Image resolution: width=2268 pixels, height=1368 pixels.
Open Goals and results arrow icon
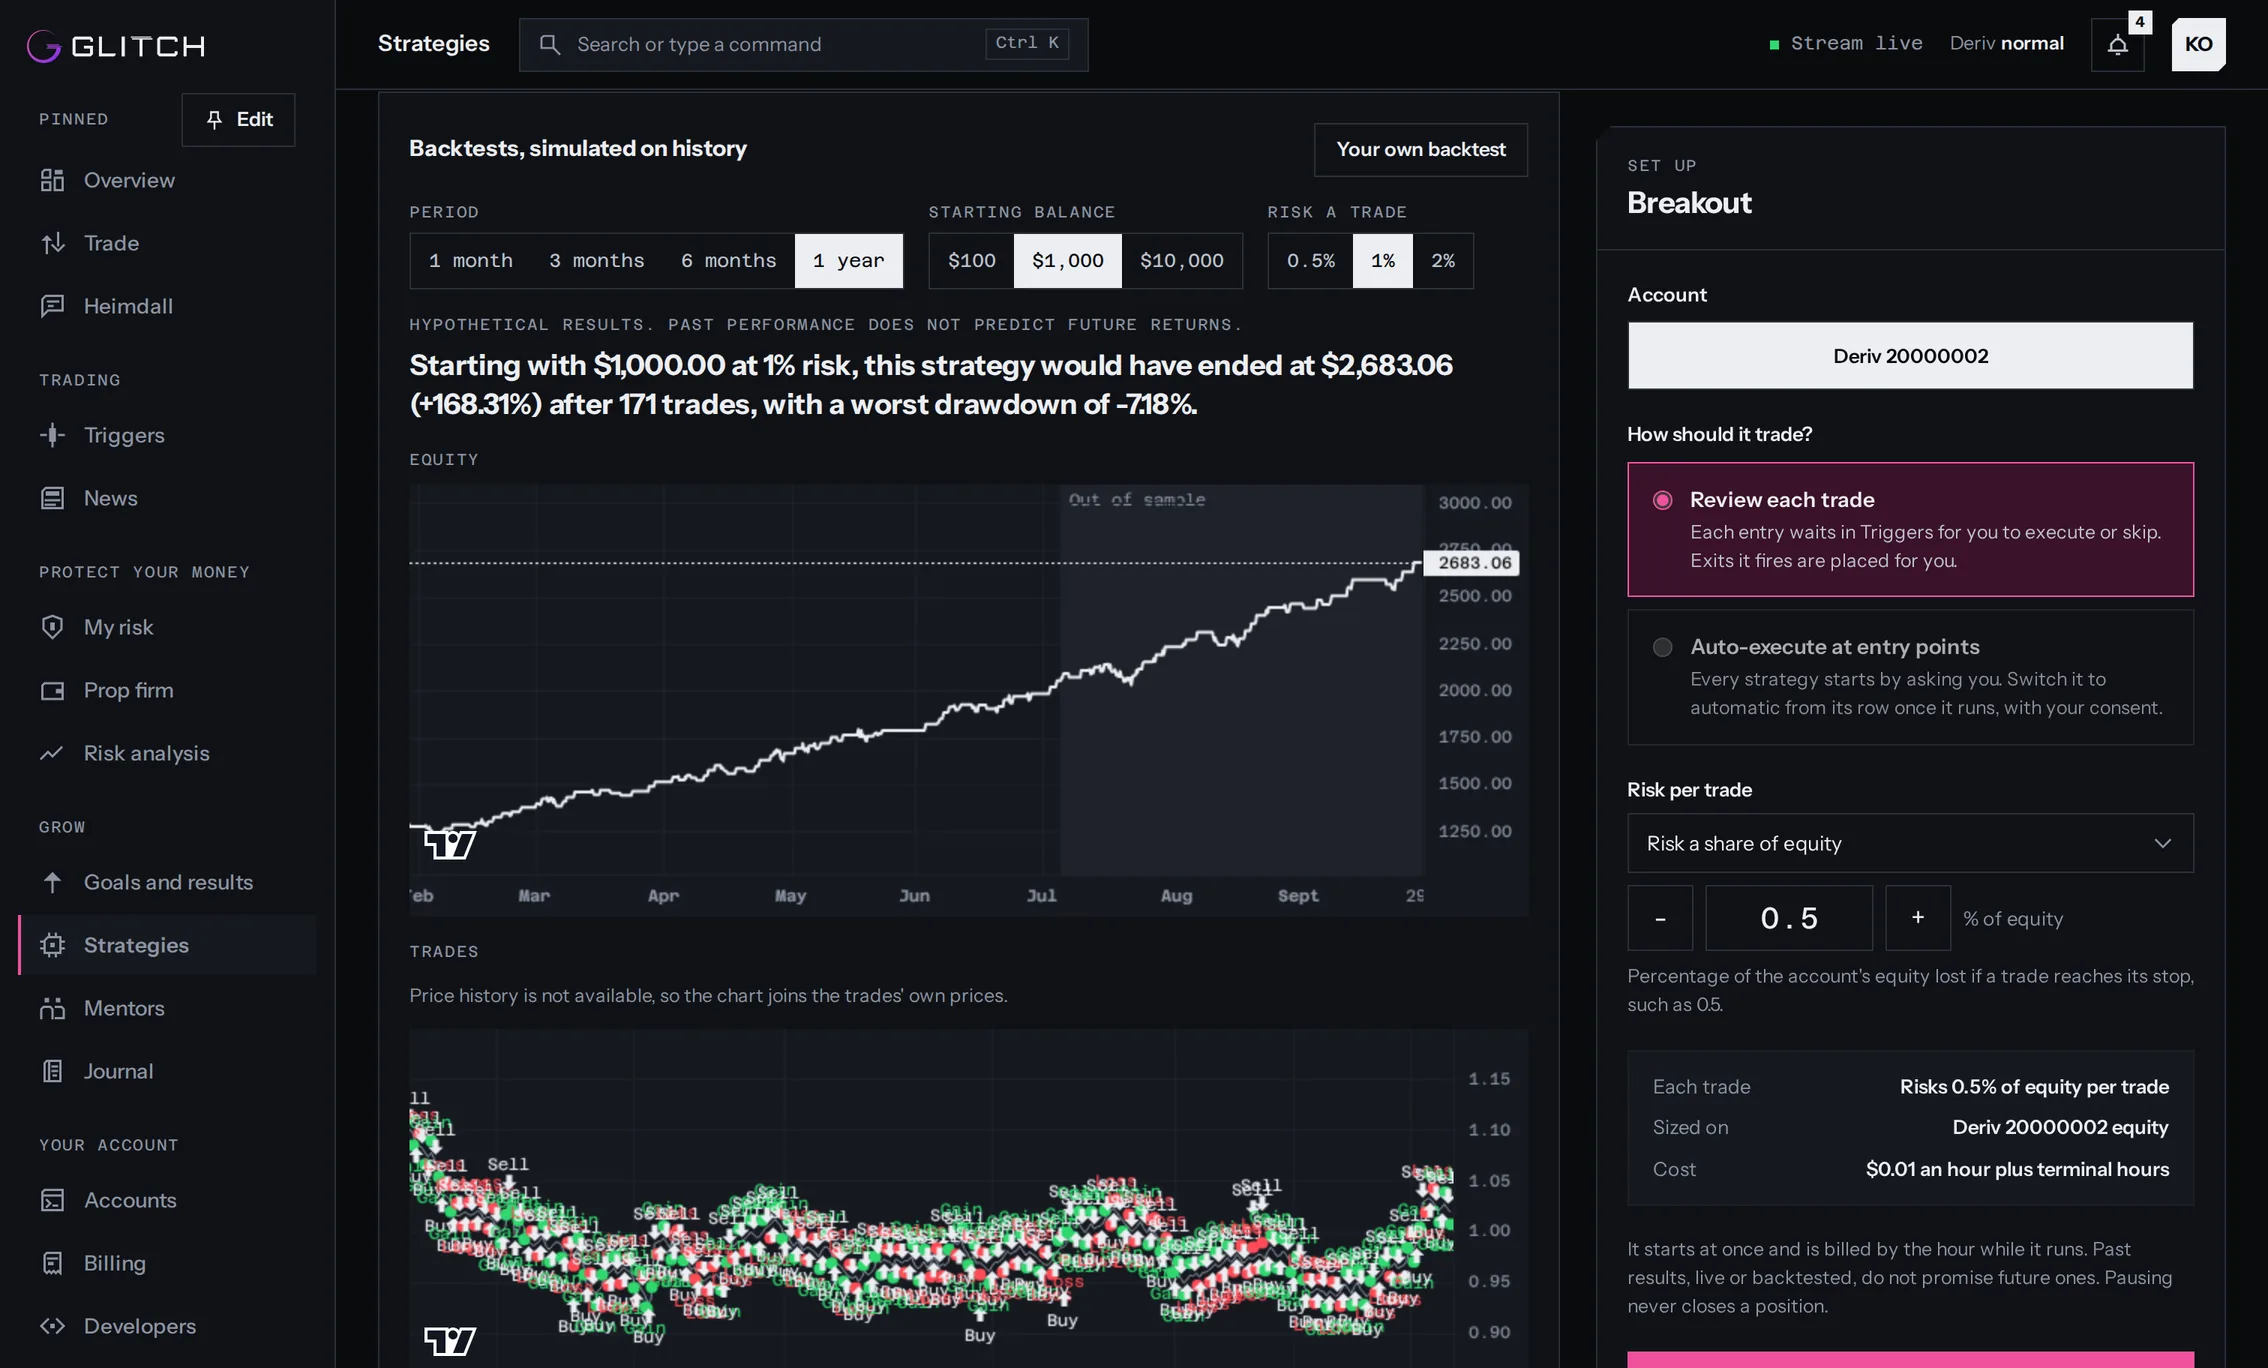[x=52, y=882]
